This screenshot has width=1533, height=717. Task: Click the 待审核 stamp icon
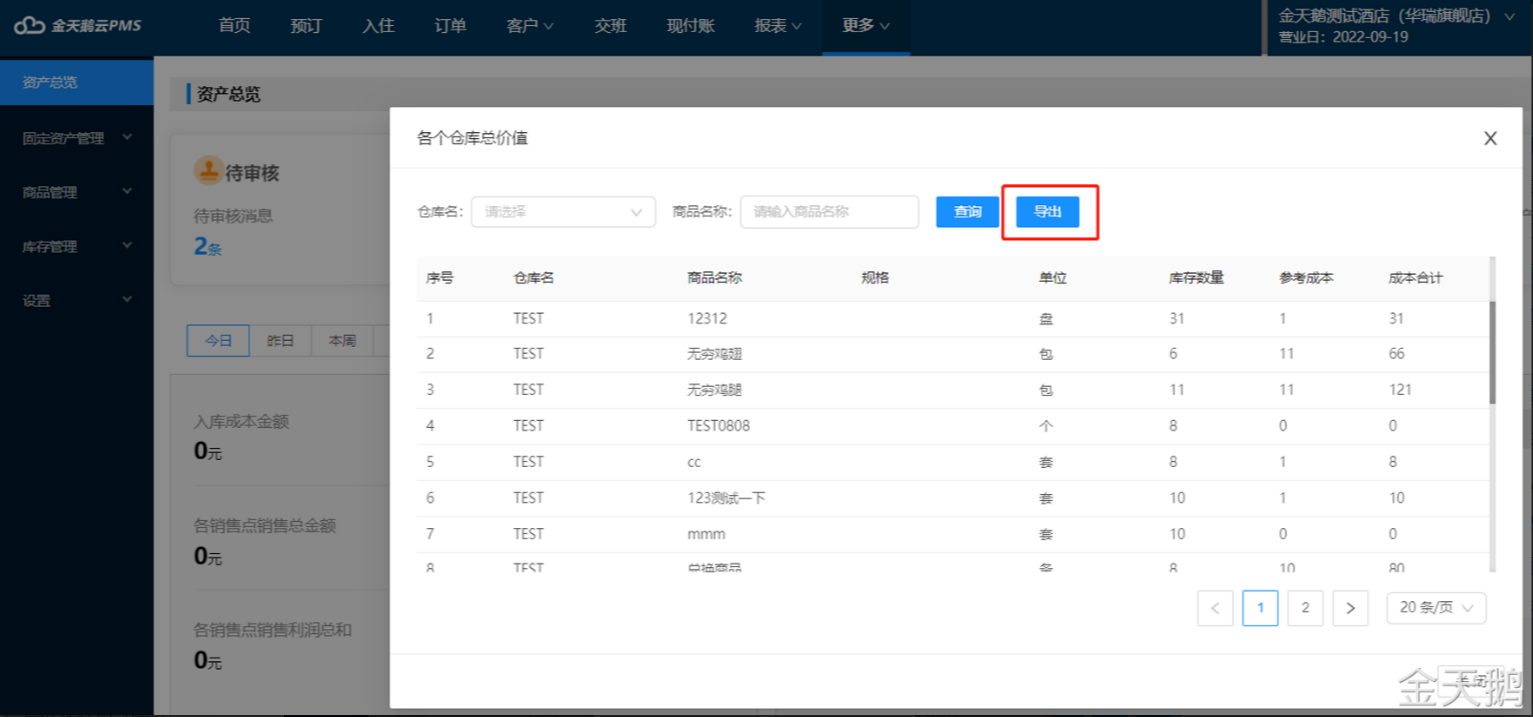(x=207, y=171)
